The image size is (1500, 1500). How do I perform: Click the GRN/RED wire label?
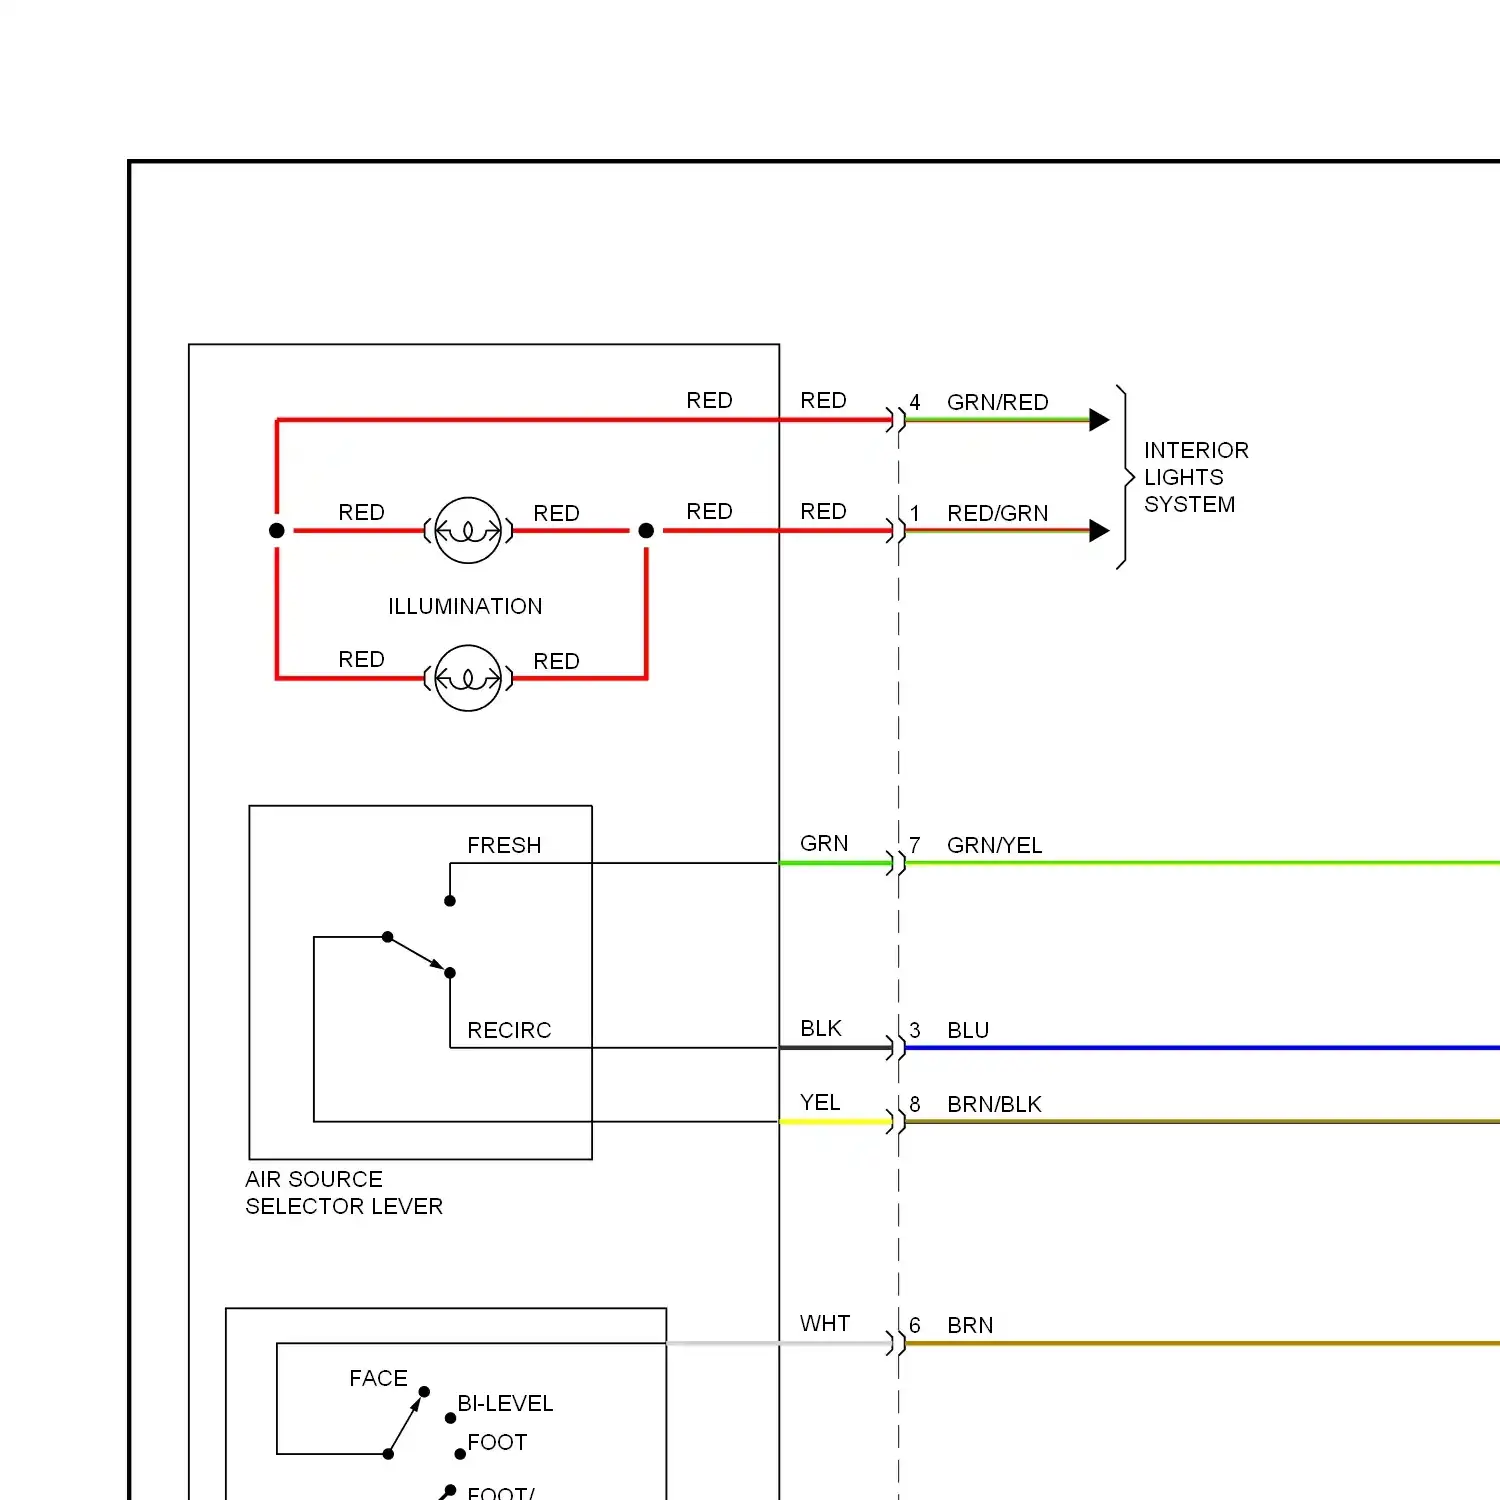[997, 402]
